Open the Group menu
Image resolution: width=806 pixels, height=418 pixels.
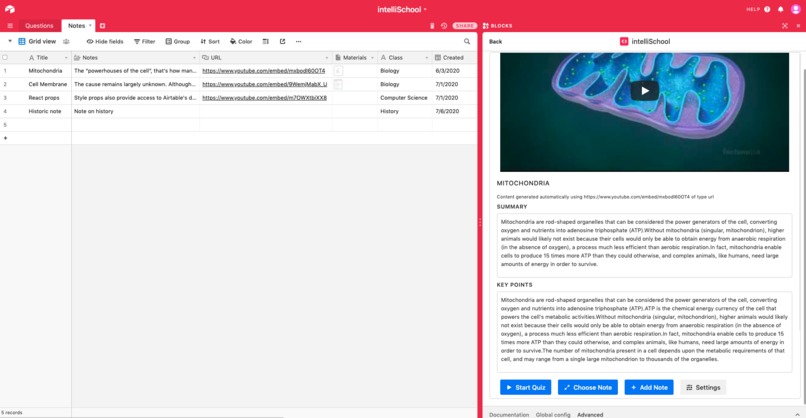click(x=177, y=42)
